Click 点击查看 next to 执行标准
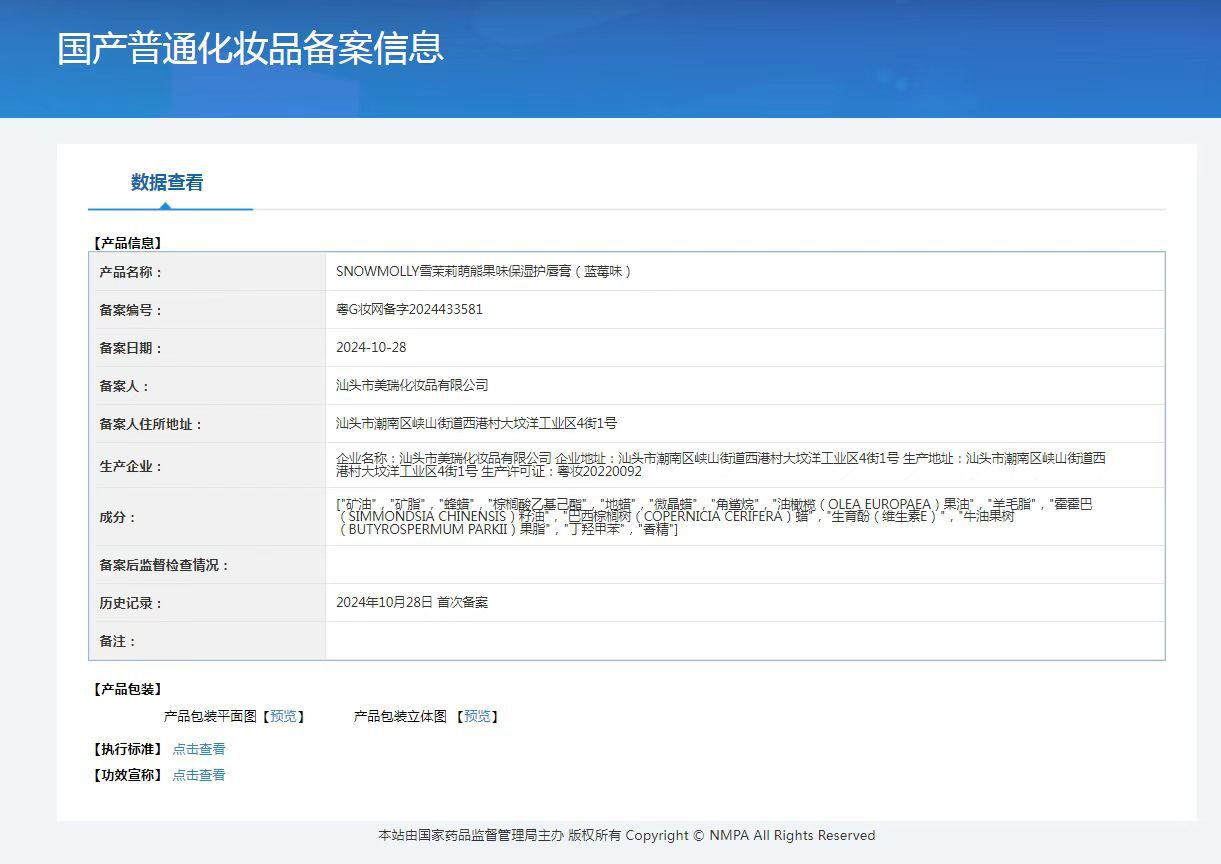 coord(199,749)
